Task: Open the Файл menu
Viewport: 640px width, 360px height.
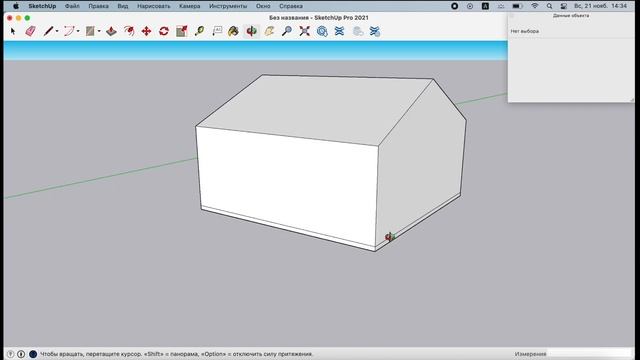Action: pyautogui.click(x=72, y=6)
